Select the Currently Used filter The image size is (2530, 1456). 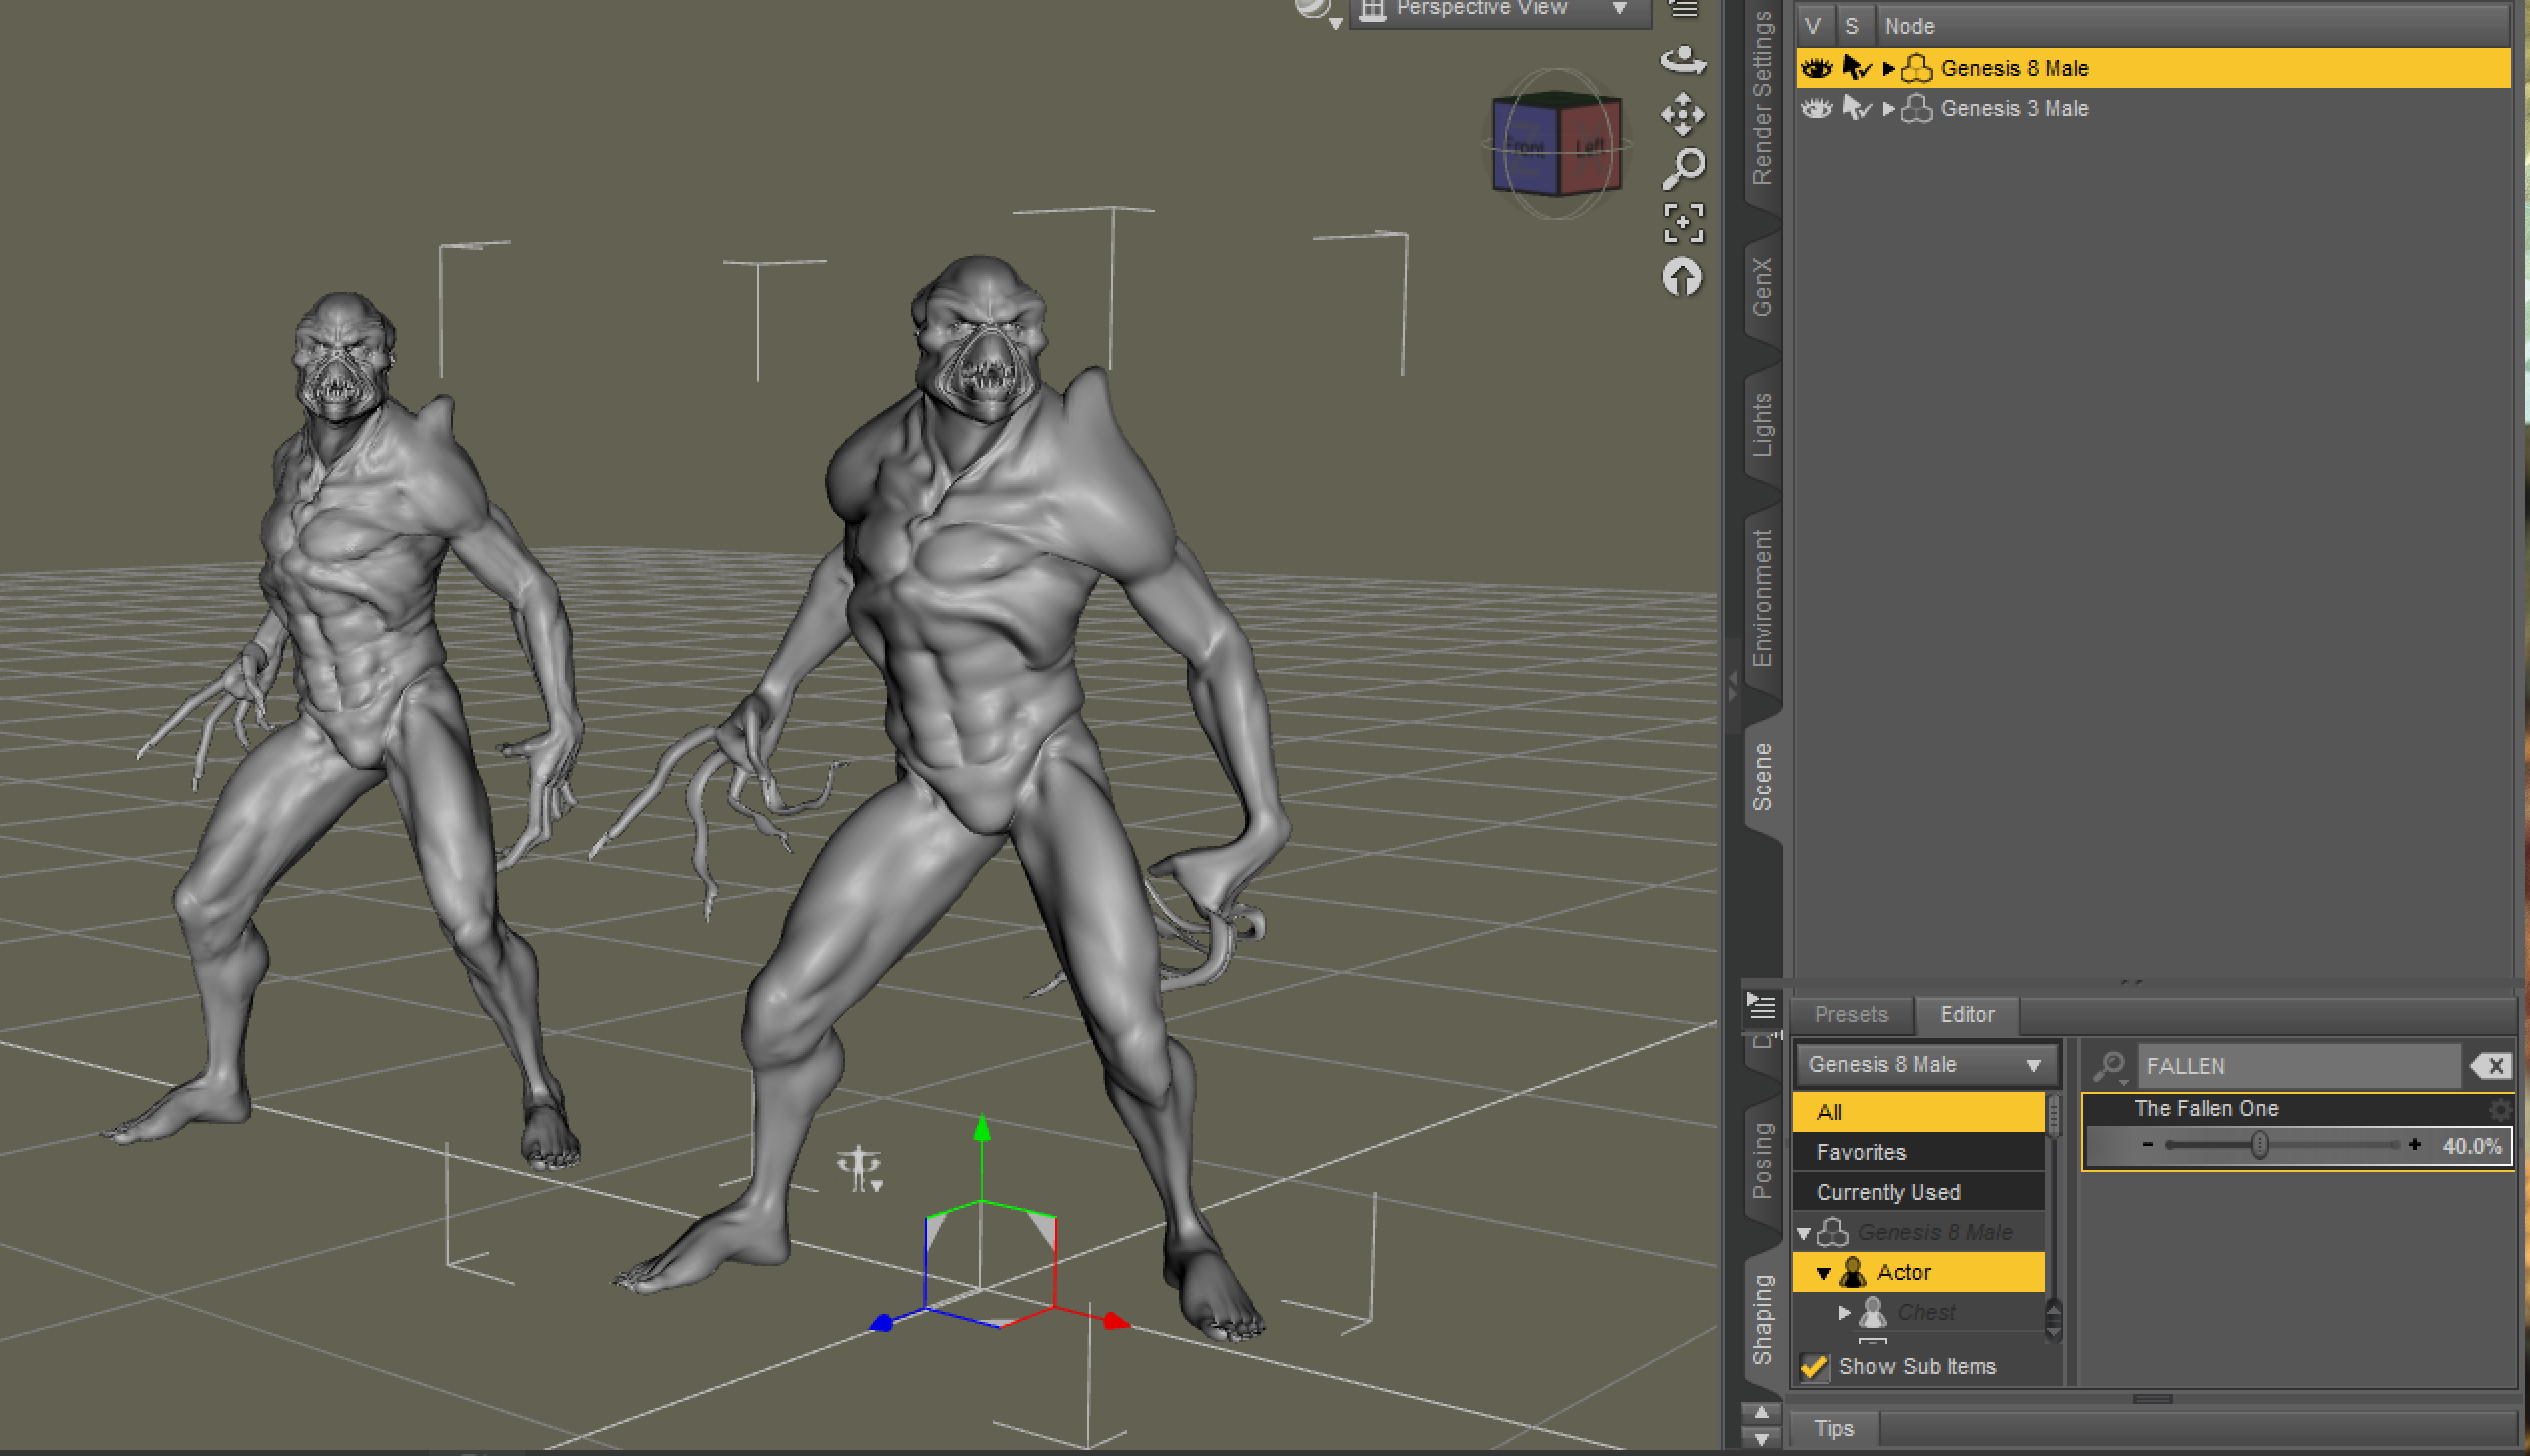[1888, 1192]
